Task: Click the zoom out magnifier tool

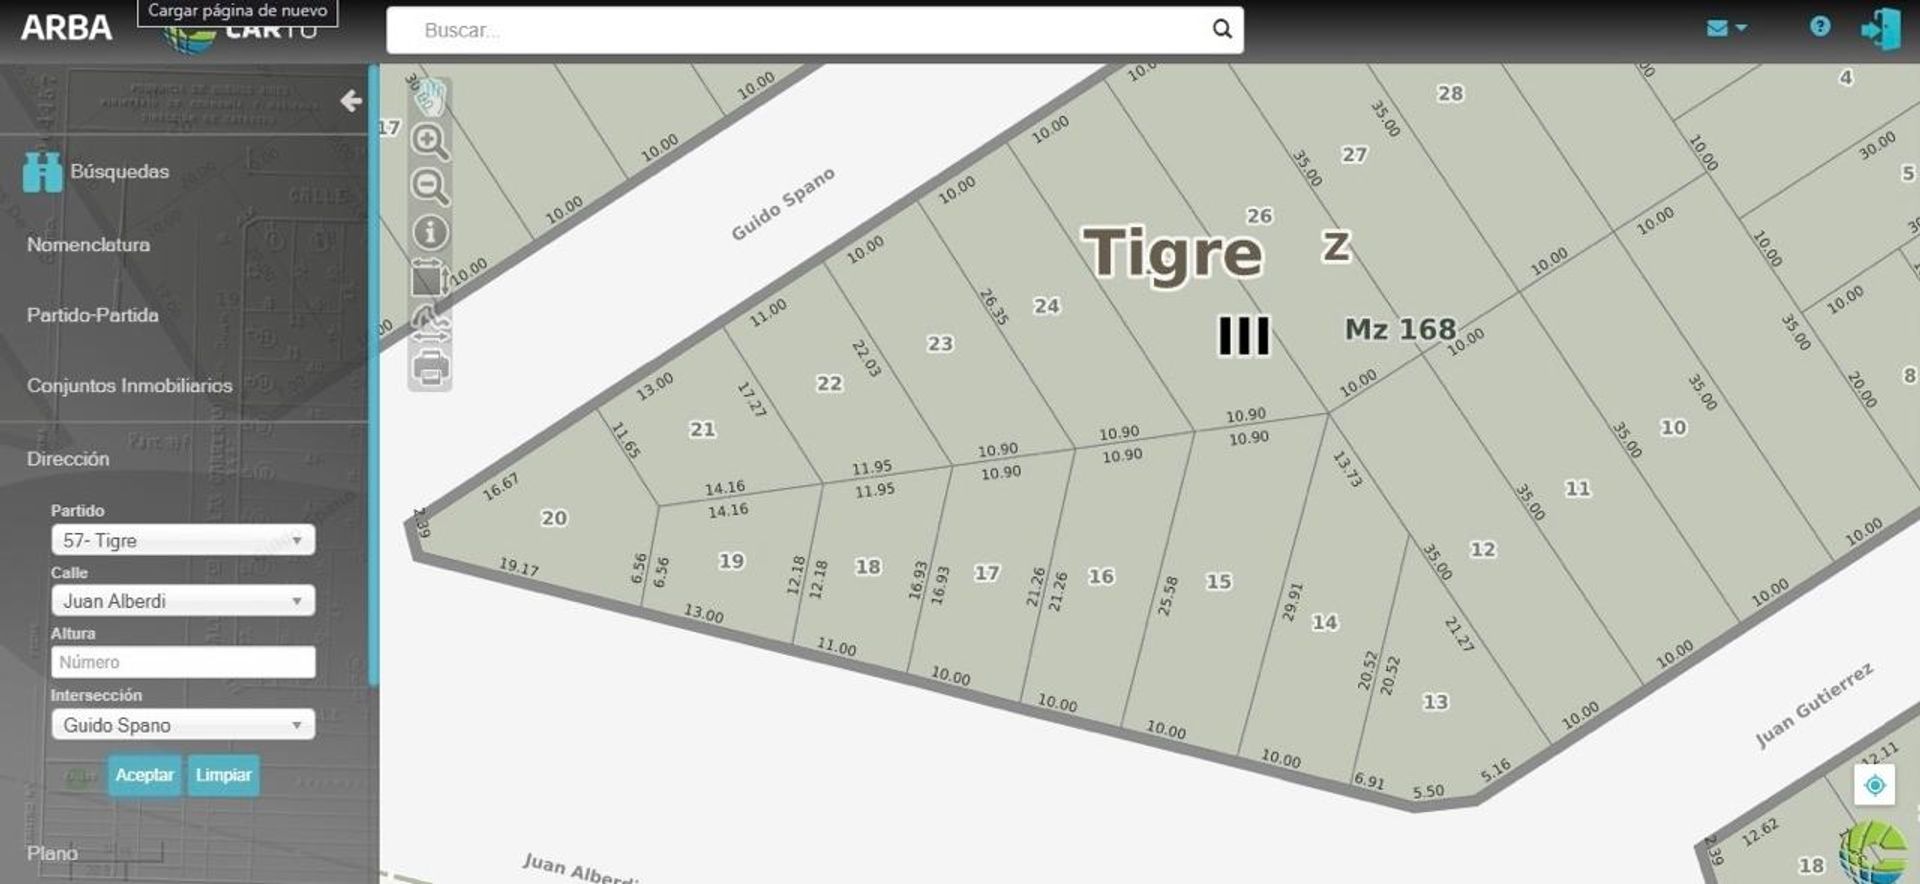Action: coord(430,186)
